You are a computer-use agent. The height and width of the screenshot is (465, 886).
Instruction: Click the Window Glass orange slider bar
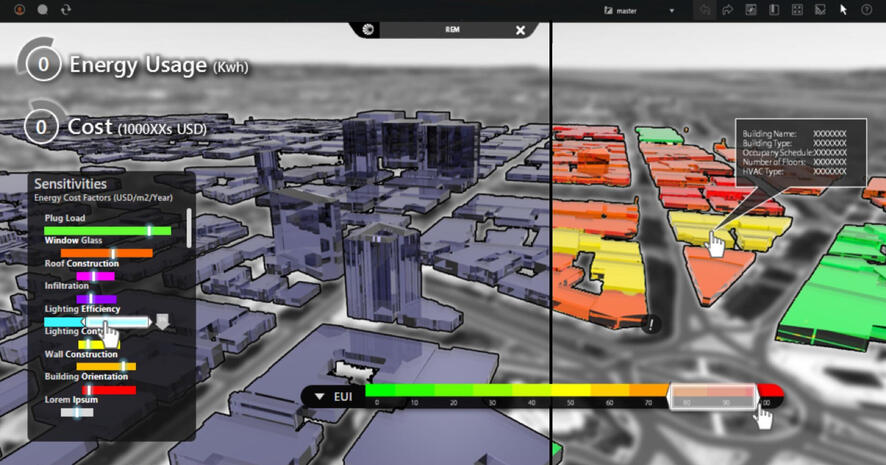point(105,254)
